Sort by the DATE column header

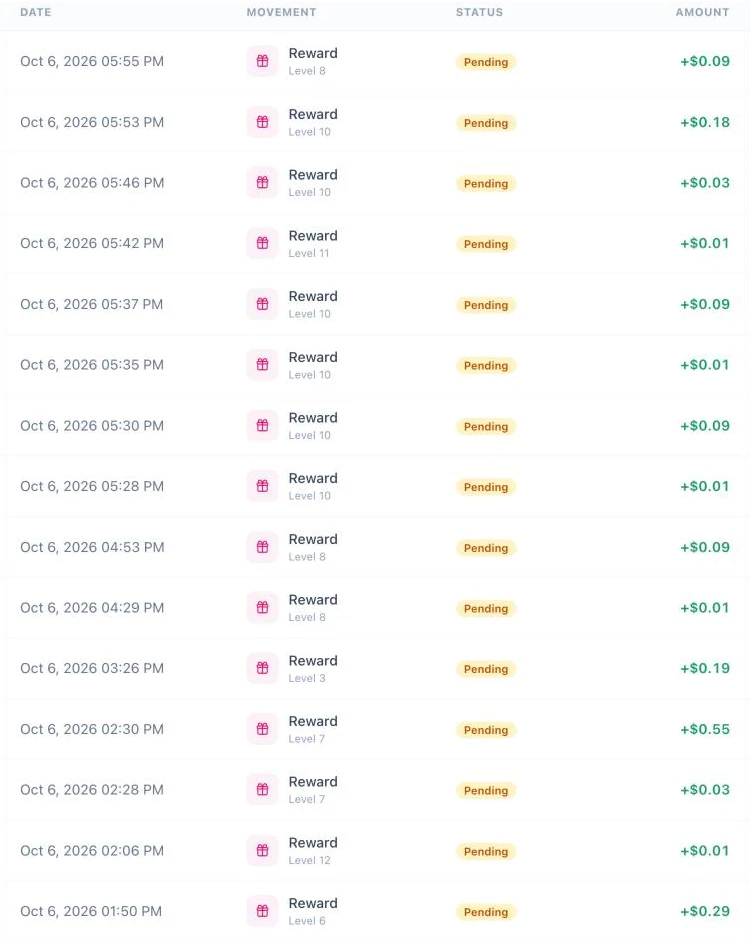35,12
